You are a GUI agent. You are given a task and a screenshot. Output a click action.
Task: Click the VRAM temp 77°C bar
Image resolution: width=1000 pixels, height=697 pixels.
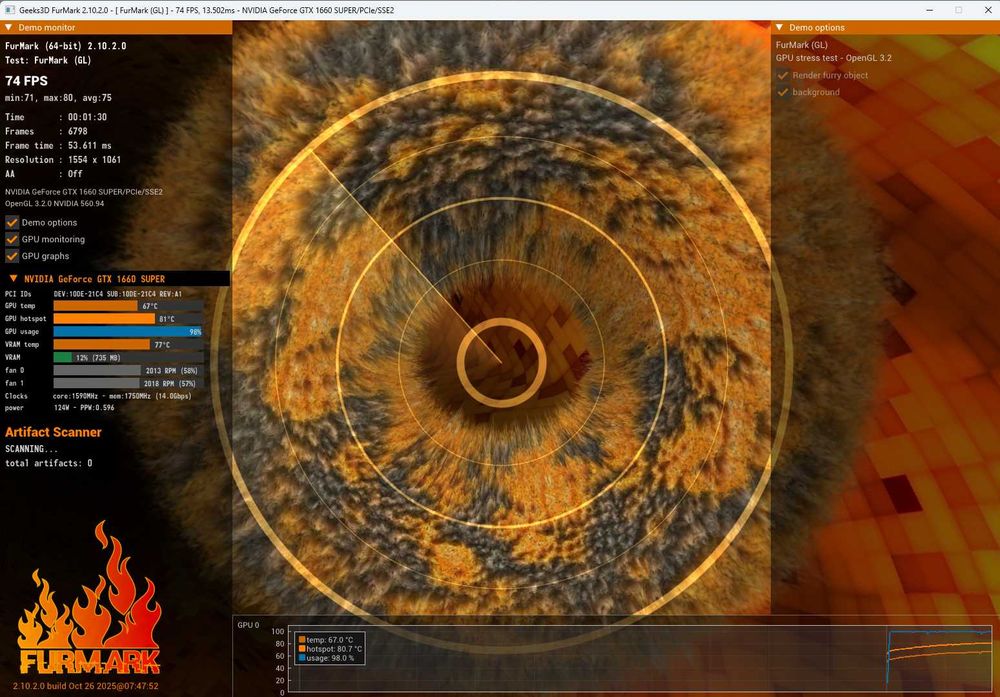(128, 344)
